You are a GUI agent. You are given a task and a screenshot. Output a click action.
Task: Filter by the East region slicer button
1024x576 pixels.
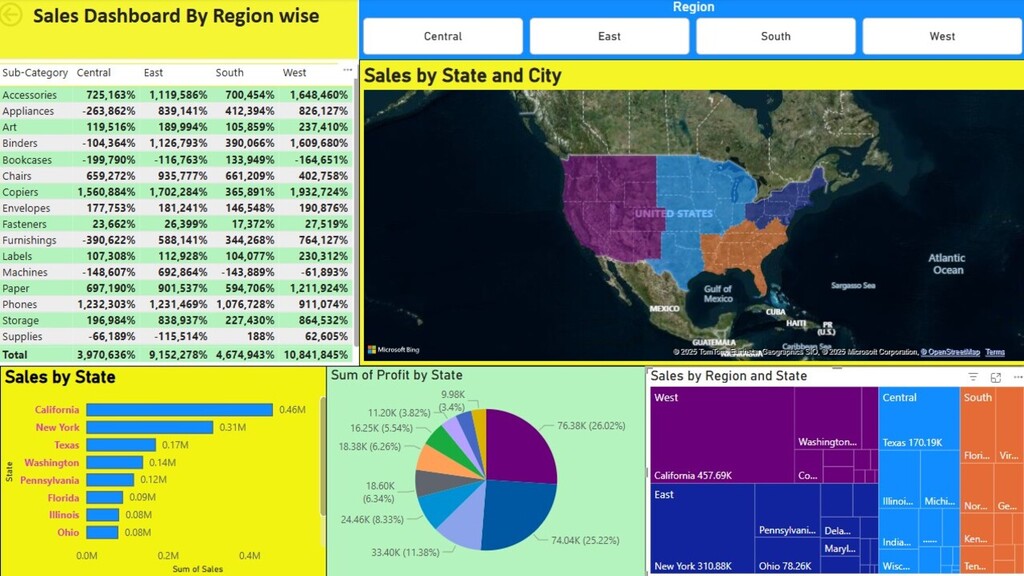[x=609, y=36]
